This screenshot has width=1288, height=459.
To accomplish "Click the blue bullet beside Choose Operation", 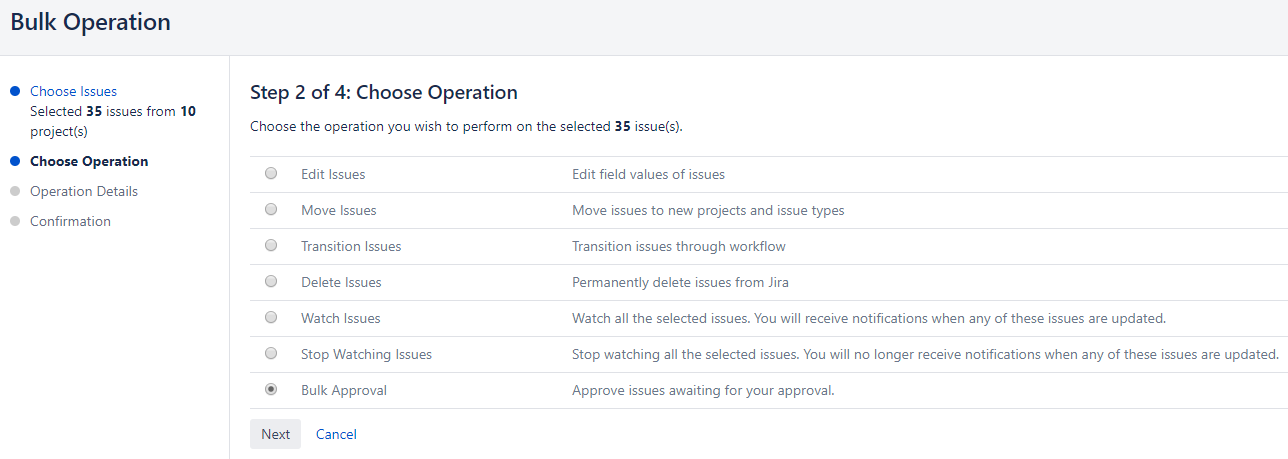I will [15, 161].
